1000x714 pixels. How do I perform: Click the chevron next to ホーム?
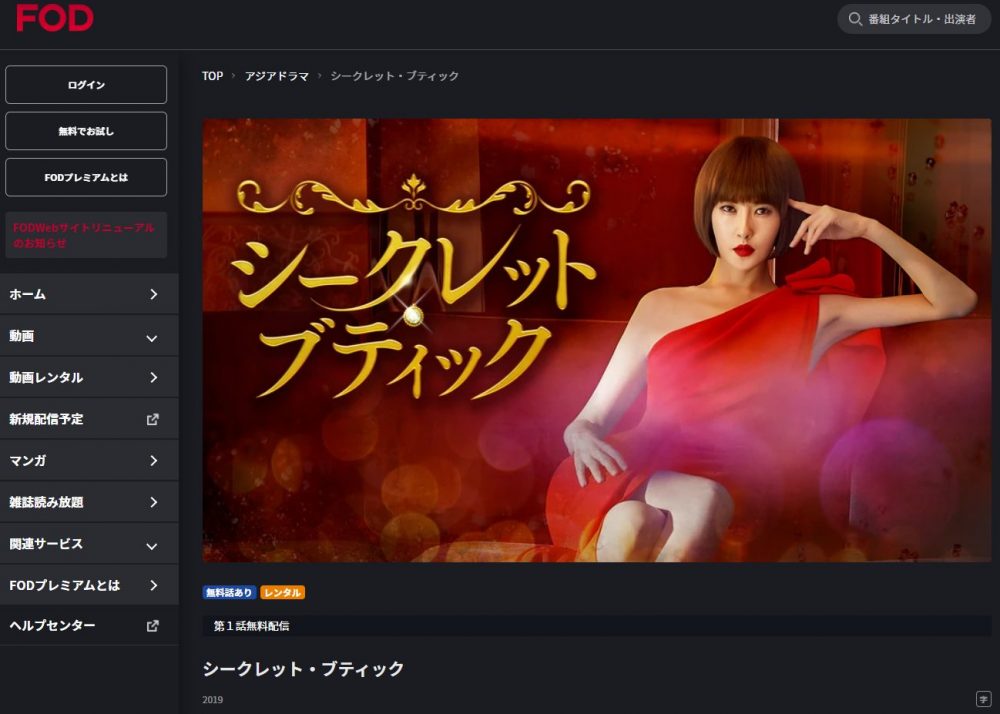[153, 294]
